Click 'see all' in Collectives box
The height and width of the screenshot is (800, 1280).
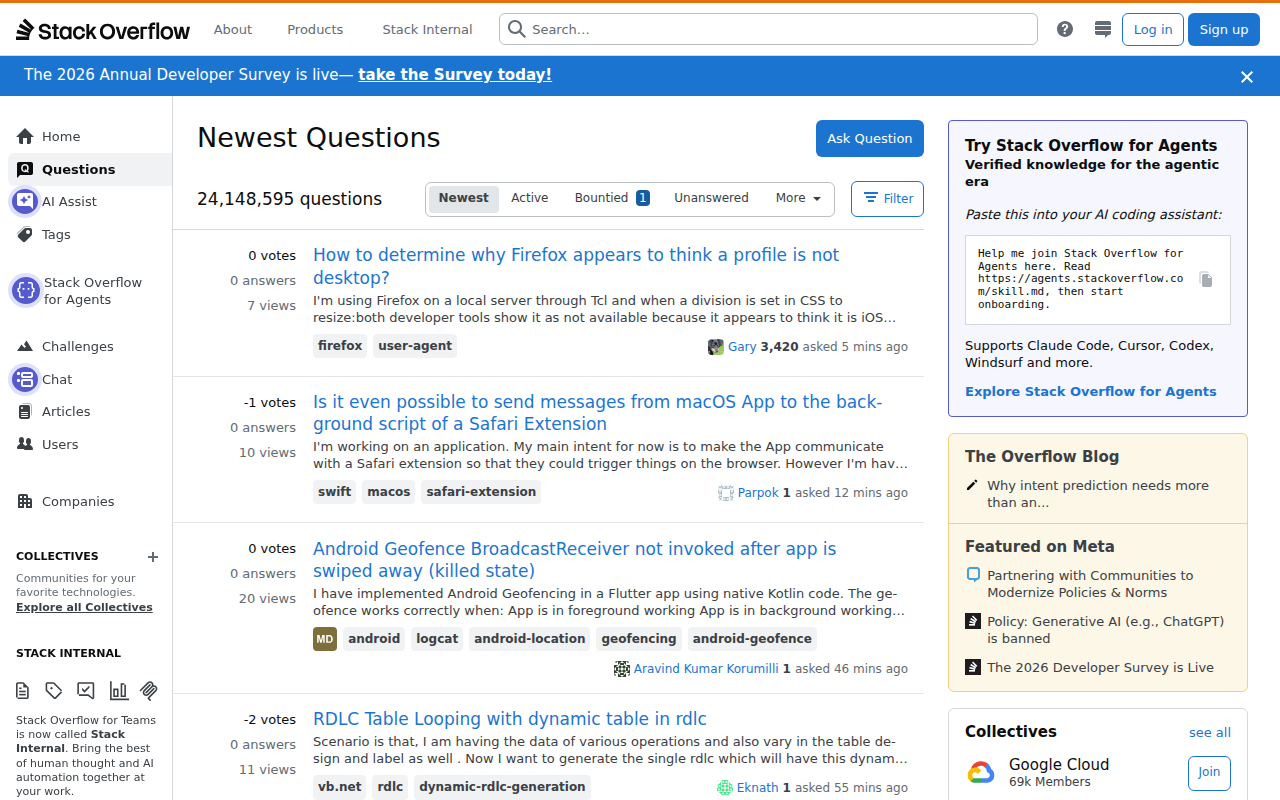coord(1210,733)
